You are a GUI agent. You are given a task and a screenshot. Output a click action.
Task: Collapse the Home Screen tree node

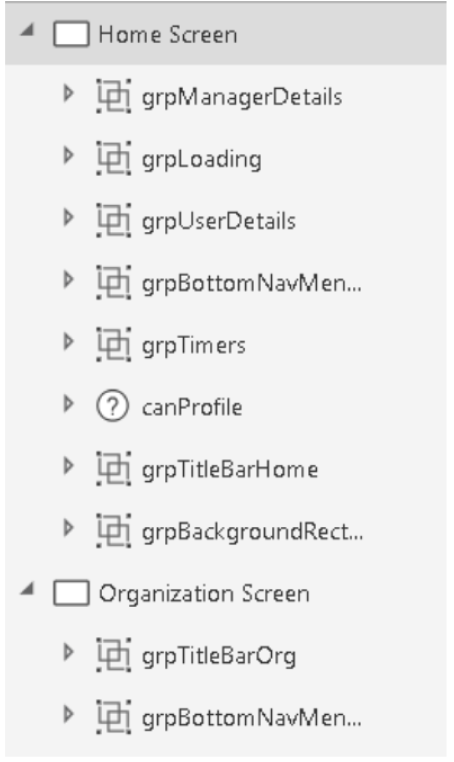pos(27,31)
